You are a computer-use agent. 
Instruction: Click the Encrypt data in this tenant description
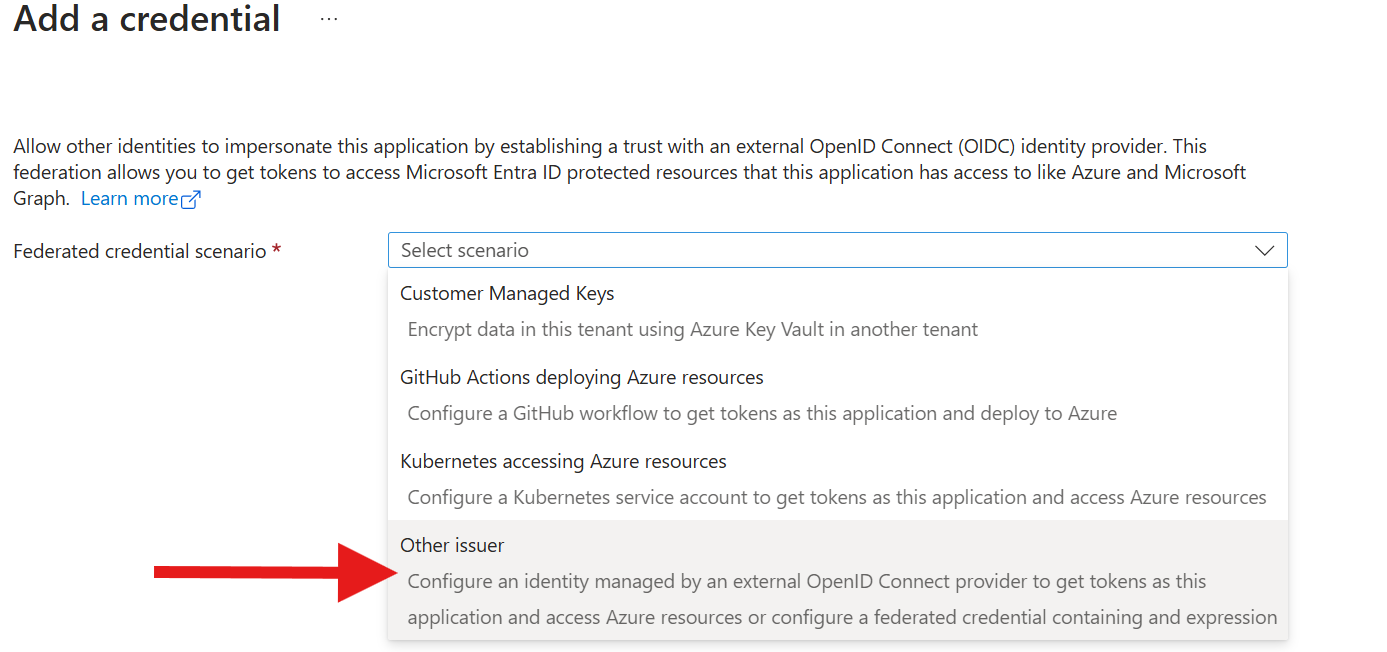click(692, 329)
